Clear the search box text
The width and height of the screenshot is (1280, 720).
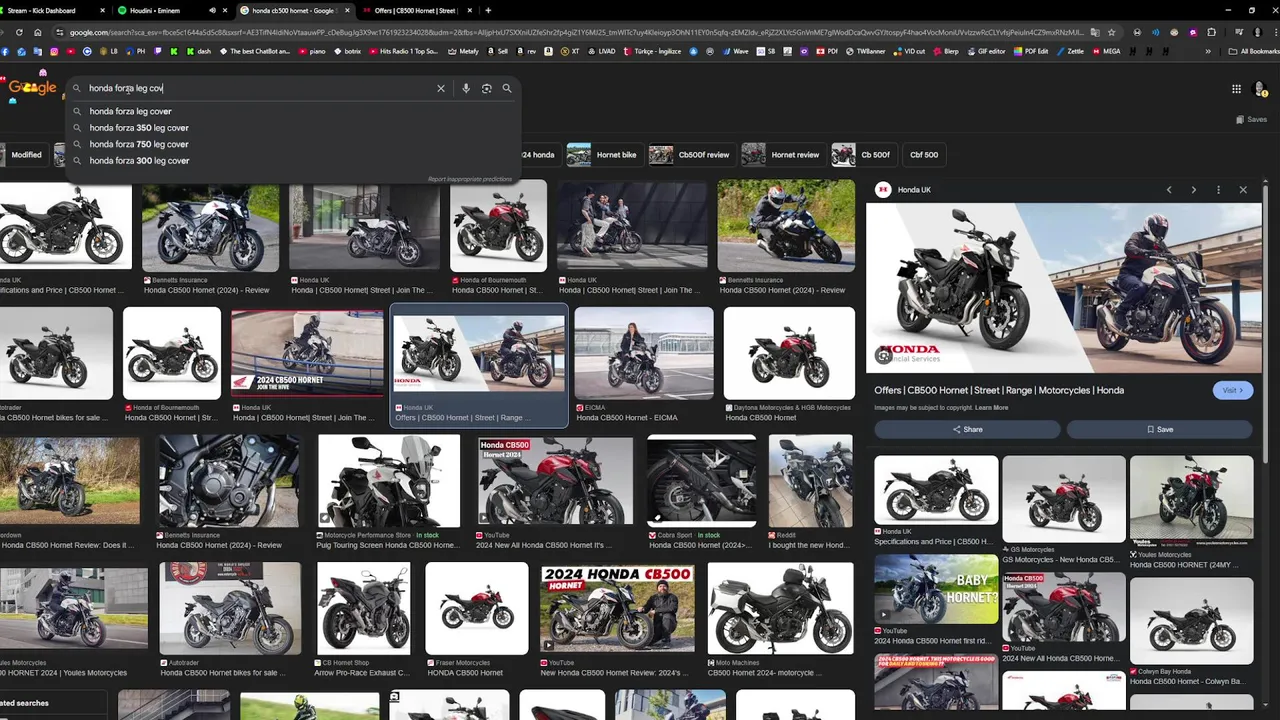click(440, 88)
